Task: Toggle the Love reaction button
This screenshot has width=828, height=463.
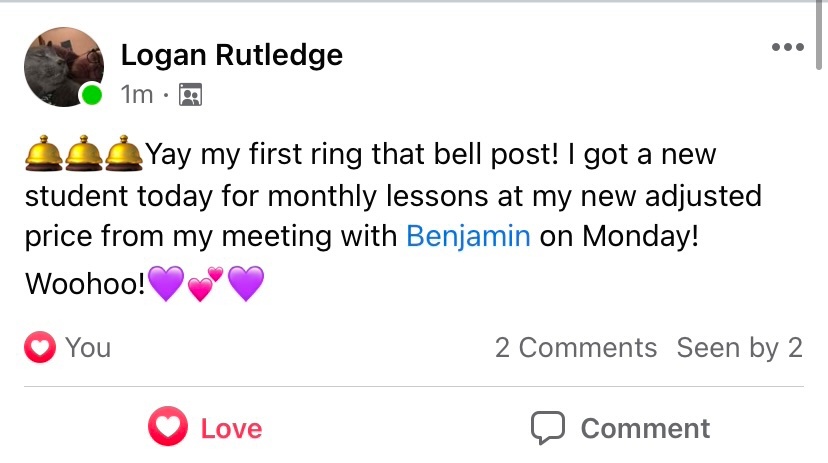Action: click(205, 428)
